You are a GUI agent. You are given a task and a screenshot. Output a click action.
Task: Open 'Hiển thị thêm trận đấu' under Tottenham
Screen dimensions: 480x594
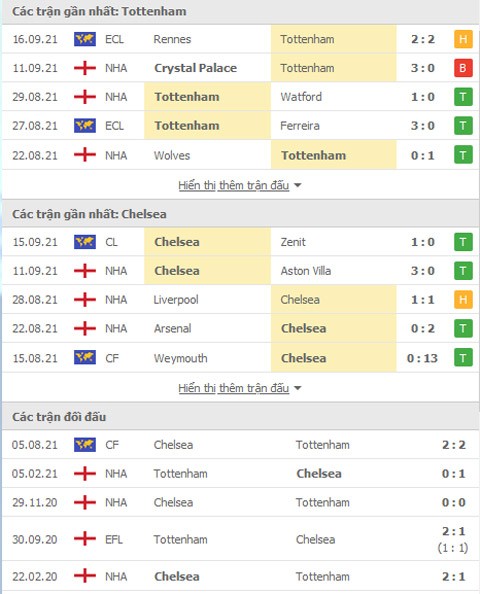(234, 185)
